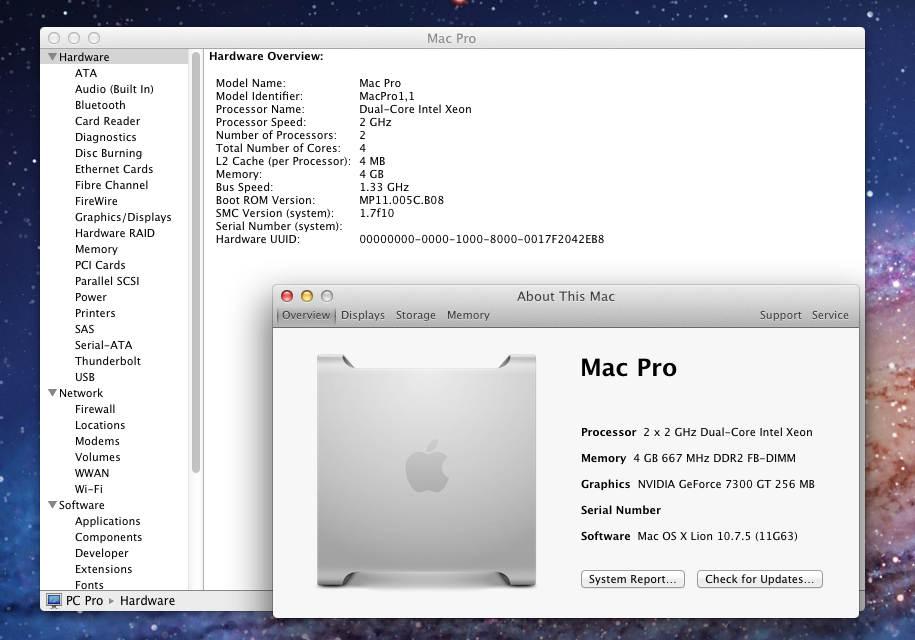The image size is (915, 640).
Task: Select Hardware RAID in the sidebar
Action: 115,233
